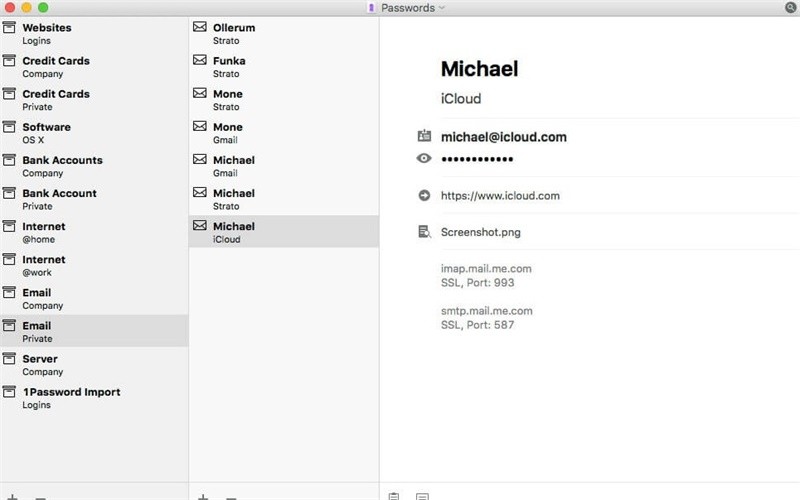Click the archive icon of Bank Account Private
Viewport: 800px width, 500px height.
click(9, 193)
